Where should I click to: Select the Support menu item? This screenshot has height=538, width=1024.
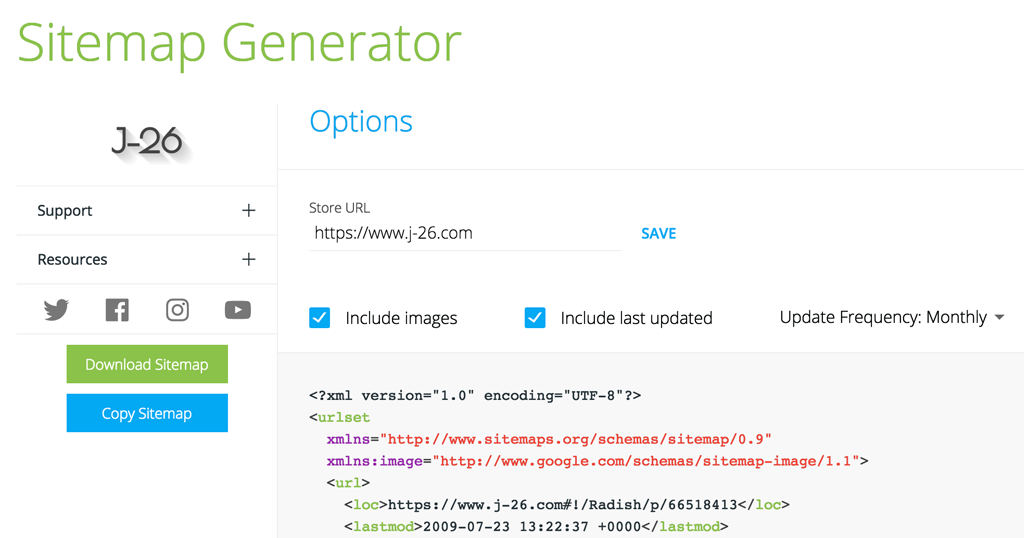click(65, 211)
